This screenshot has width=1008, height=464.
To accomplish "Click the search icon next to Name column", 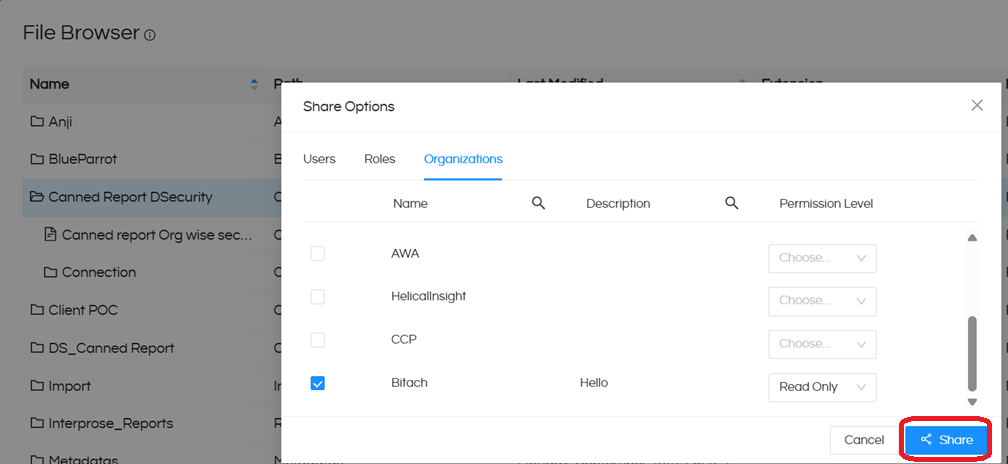I will click(538, 203).
